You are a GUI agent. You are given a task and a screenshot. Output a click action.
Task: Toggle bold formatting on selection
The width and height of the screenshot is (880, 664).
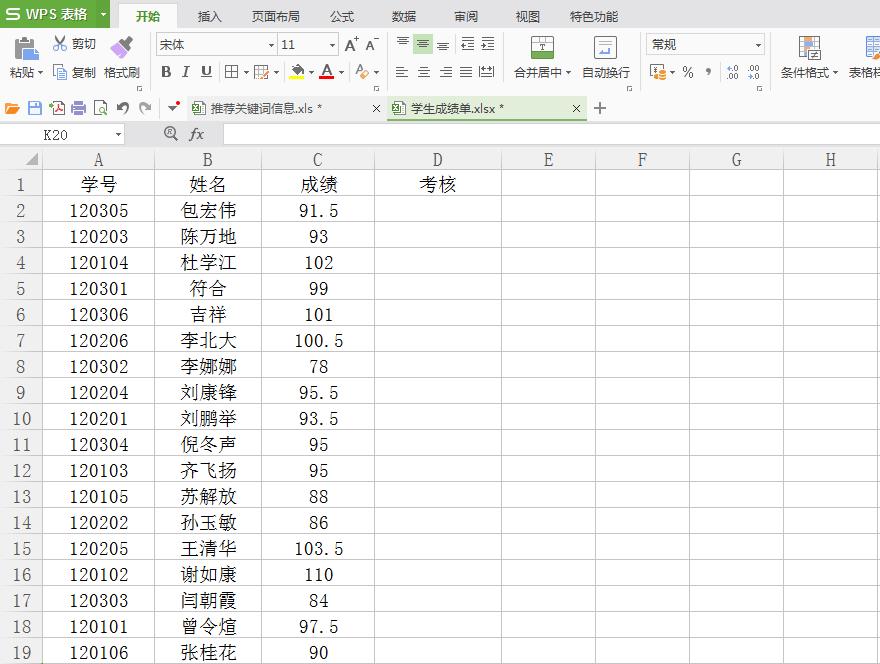point(166,72)
